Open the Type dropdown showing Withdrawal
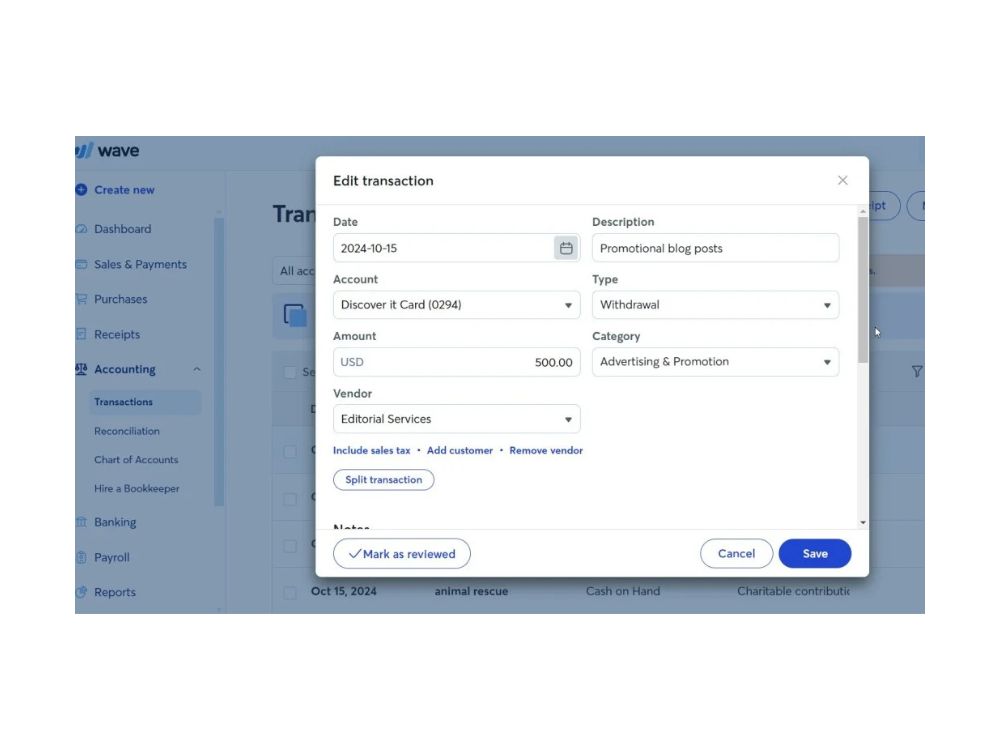1000x750 pixels. (x=716, y=305)
